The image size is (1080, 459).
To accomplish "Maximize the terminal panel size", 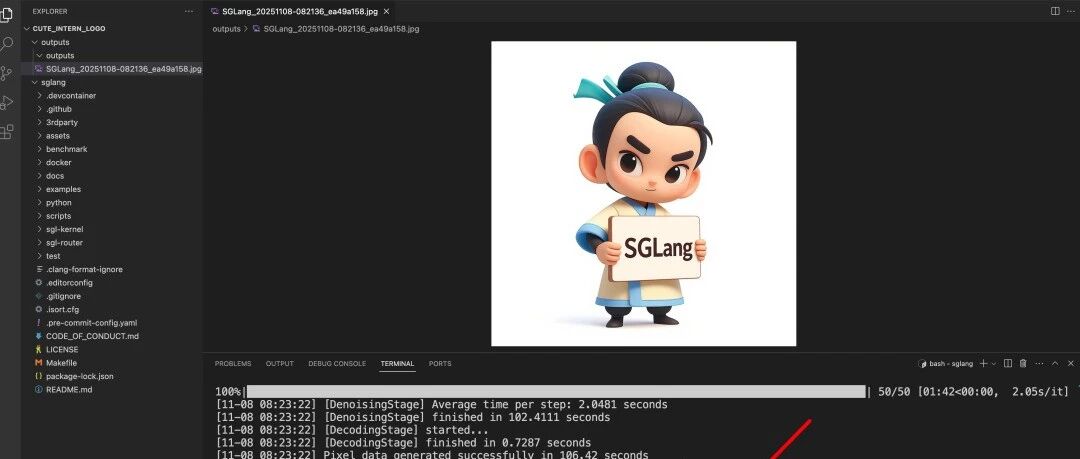I will (x=1055, y=363).
